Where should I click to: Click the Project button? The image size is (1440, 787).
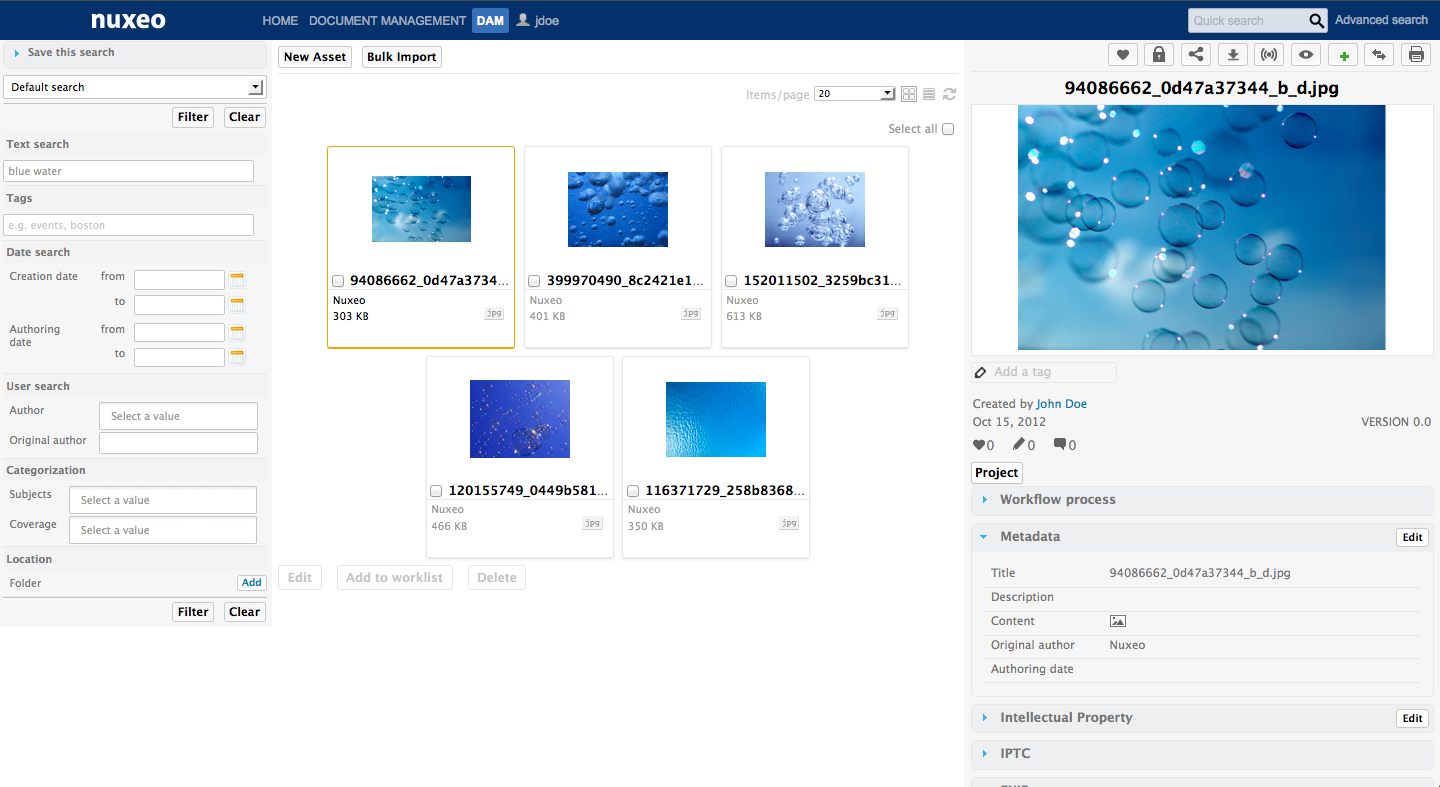tap(997, 473)
